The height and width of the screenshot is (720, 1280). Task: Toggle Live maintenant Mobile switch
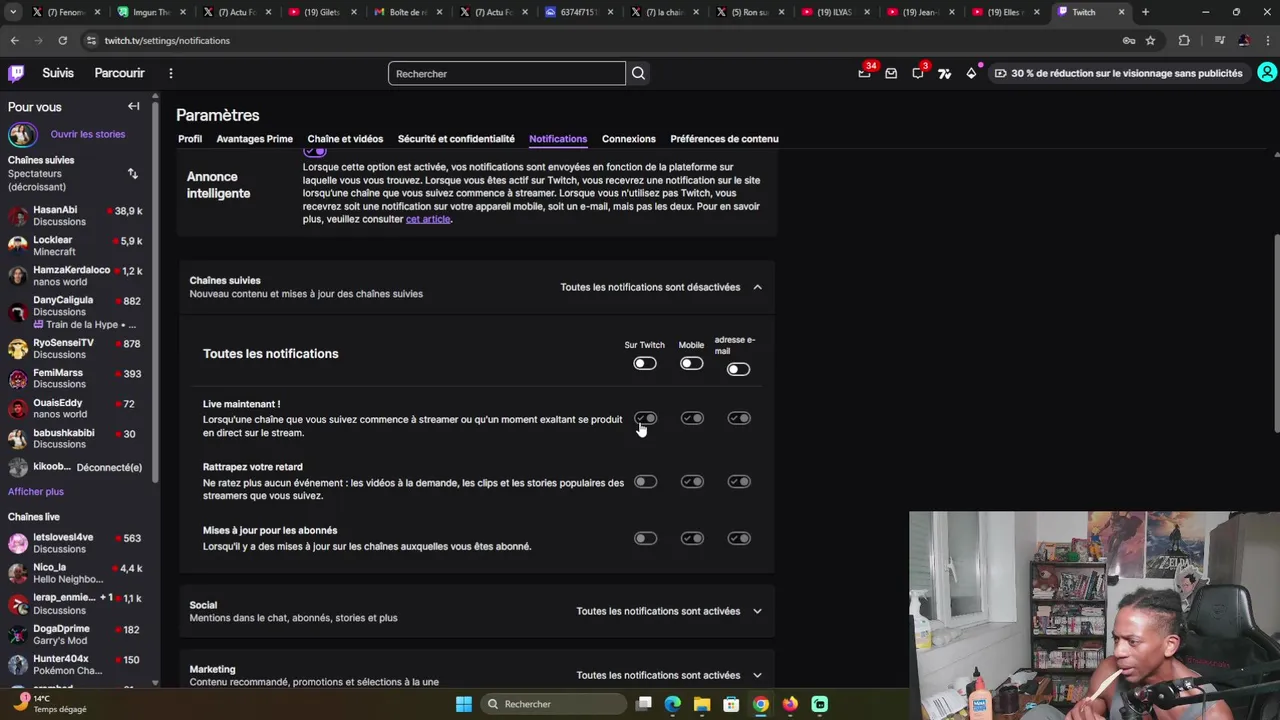click(x=692, y=418)
